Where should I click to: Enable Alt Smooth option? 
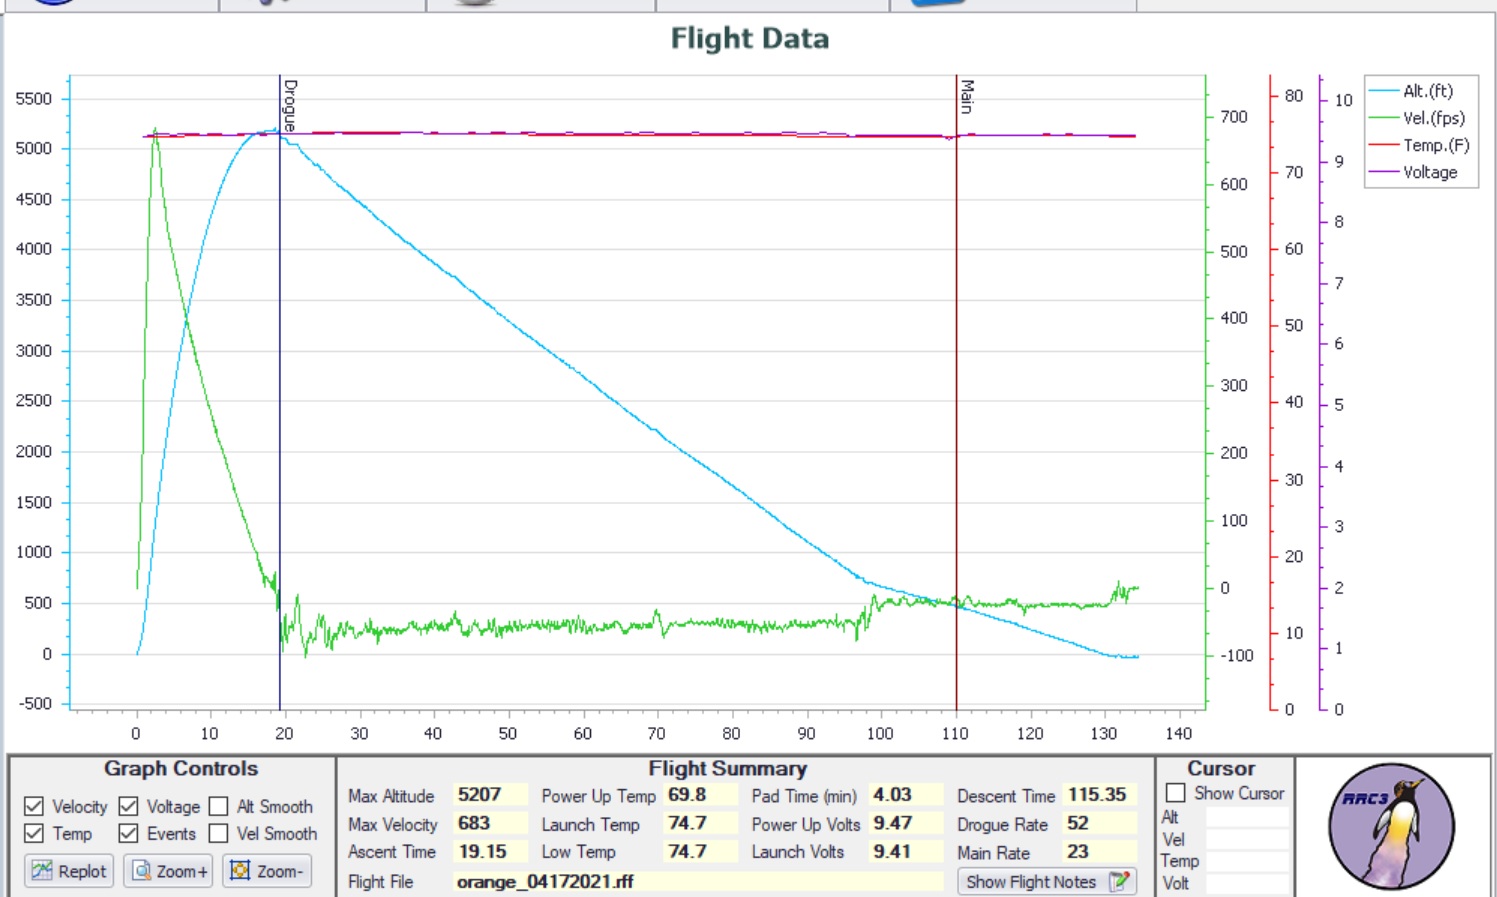tap(219, 806)
